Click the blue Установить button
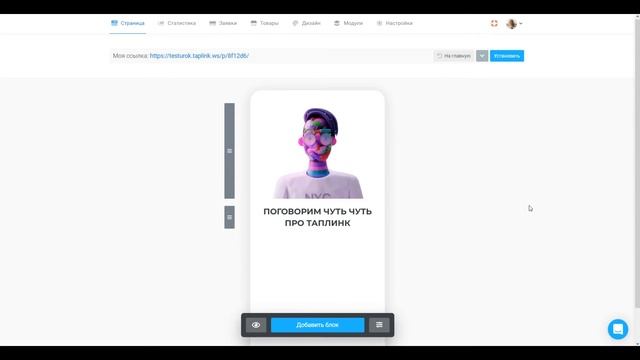This screenshot has height=360, width=640. point(507,56)
